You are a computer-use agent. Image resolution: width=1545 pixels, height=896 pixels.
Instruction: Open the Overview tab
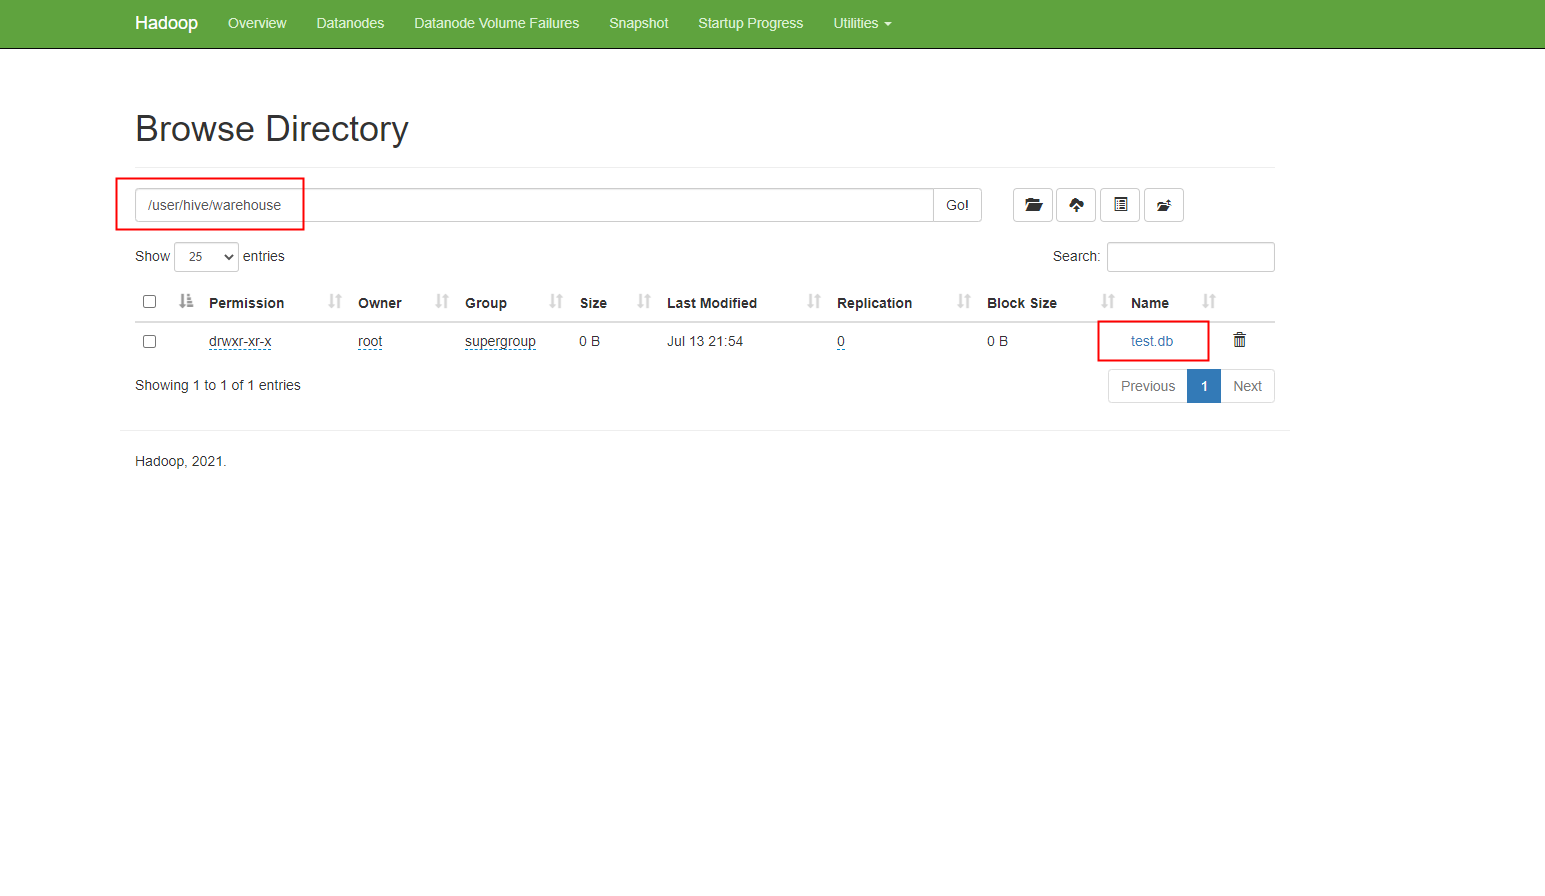click(x=257, y=23)
